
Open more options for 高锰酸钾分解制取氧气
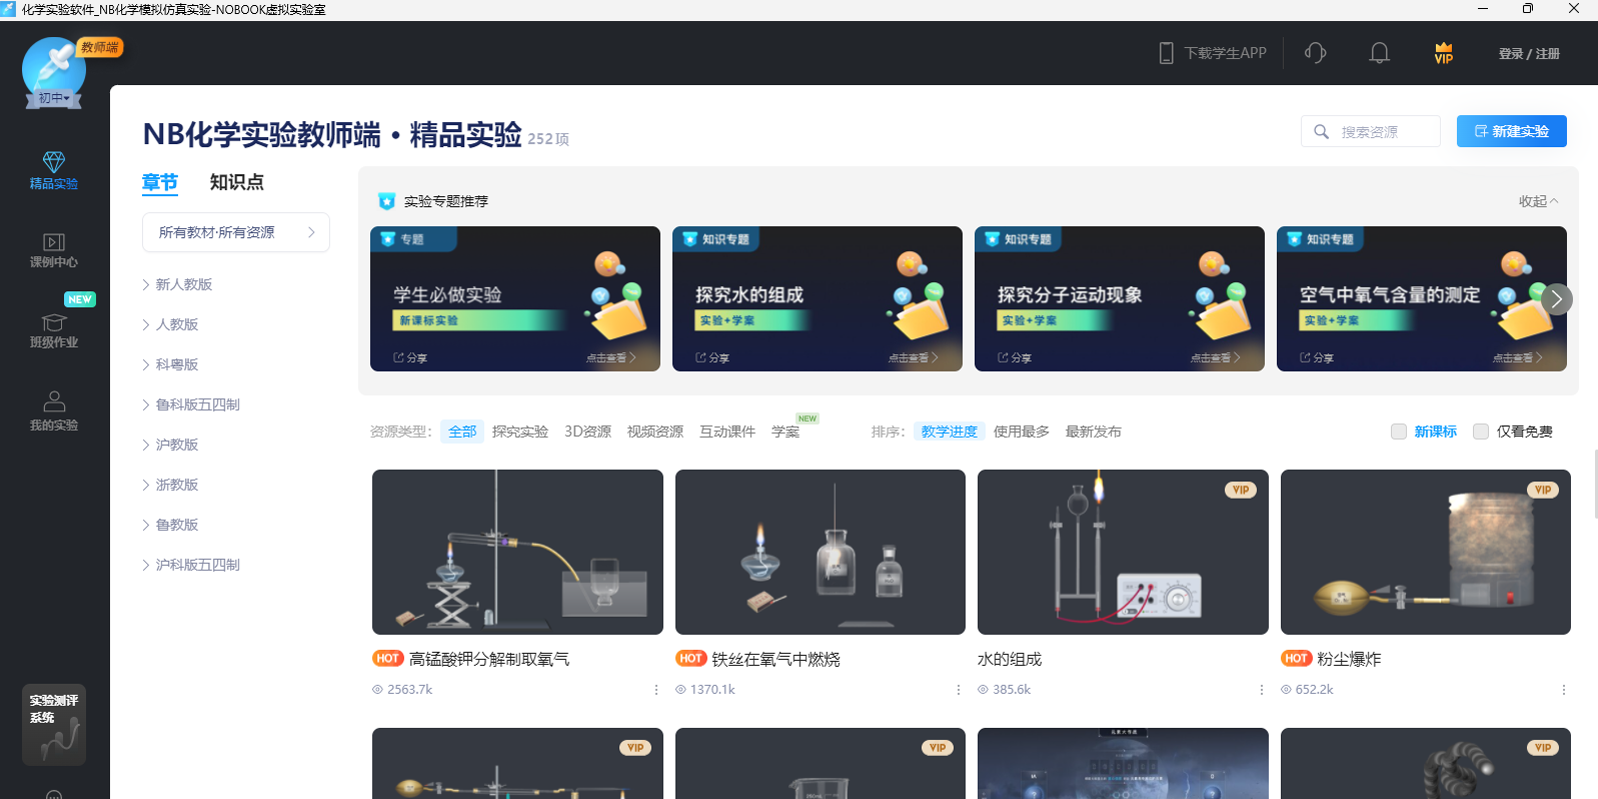pos(656,690)
